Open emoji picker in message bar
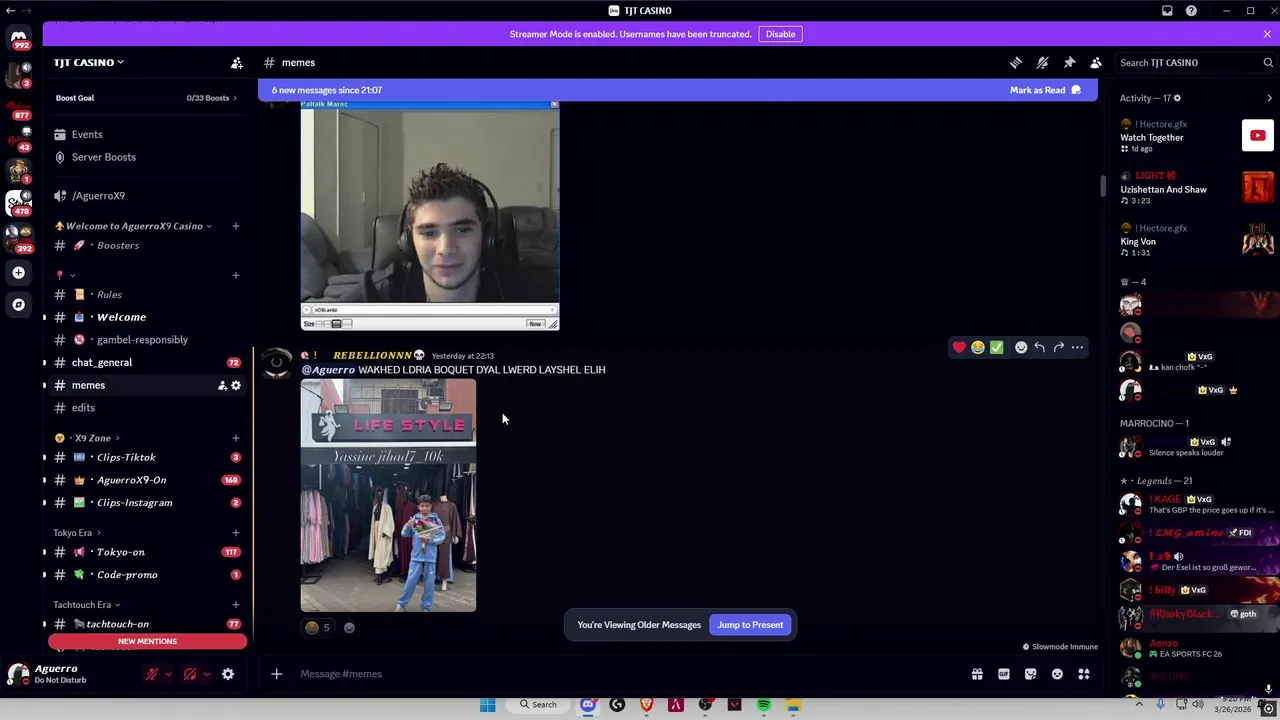 (1057, 674)
